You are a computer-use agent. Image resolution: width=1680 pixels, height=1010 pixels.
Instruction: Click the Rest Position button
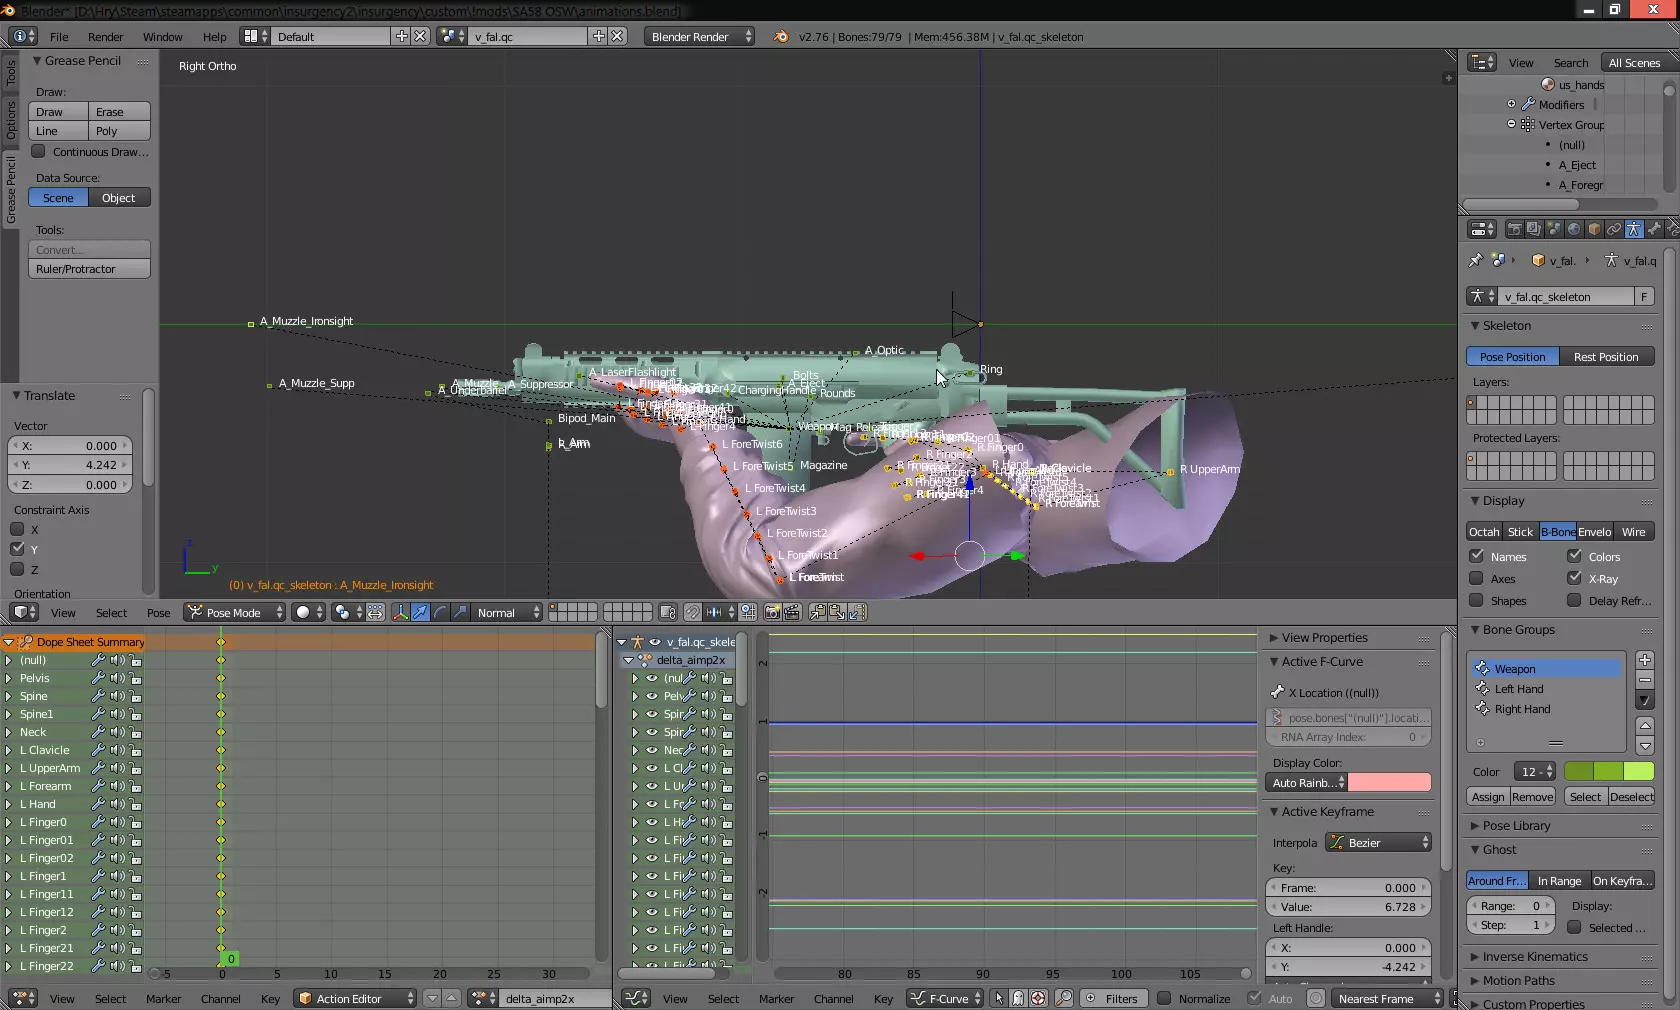pyautogui.click(x=1606, y=357)
